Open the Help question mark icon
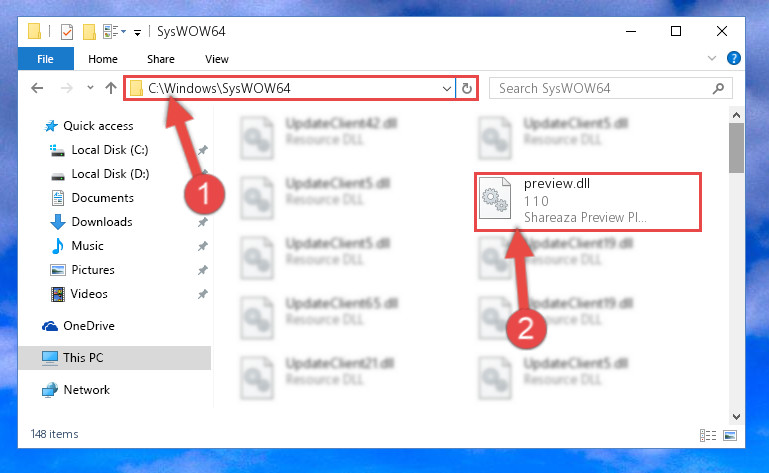769x473 pixels. 734,58
